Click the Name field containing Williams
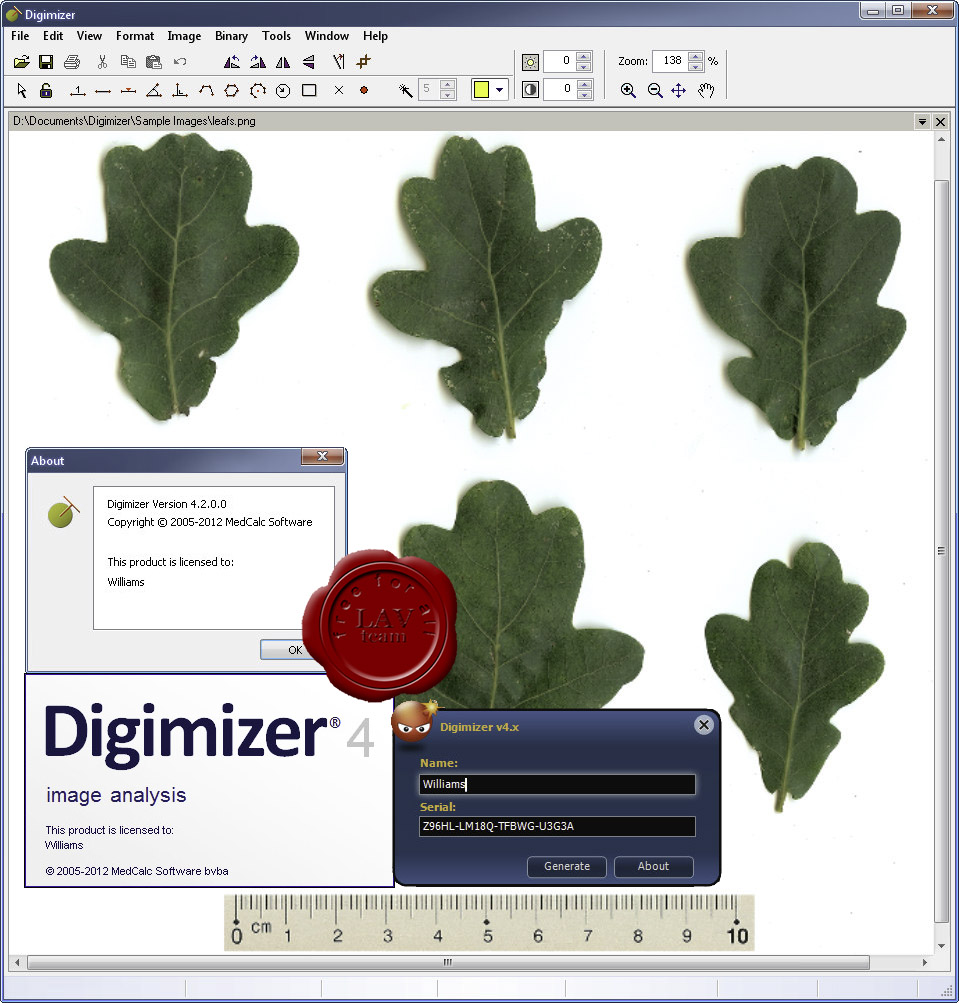Screen dimensions: 959x1003 (x=557, y=784)
